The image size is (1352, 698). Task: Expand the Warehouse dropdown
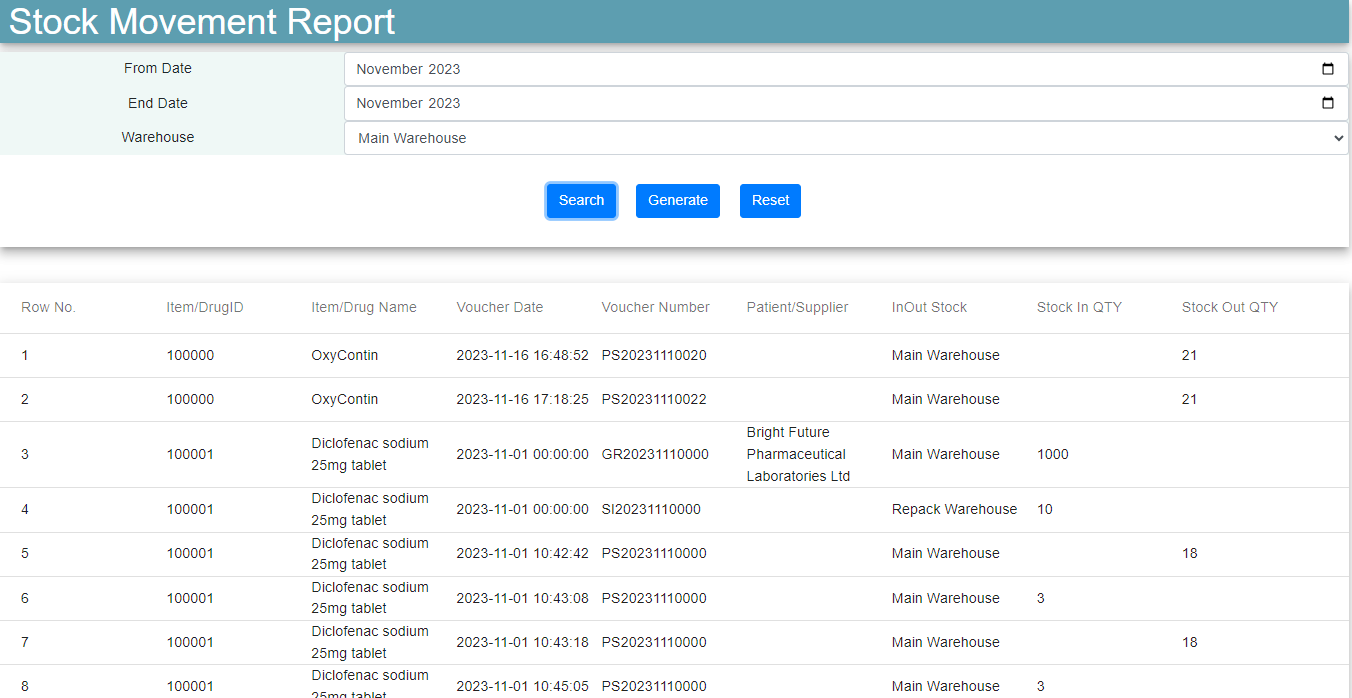point(846,138)
